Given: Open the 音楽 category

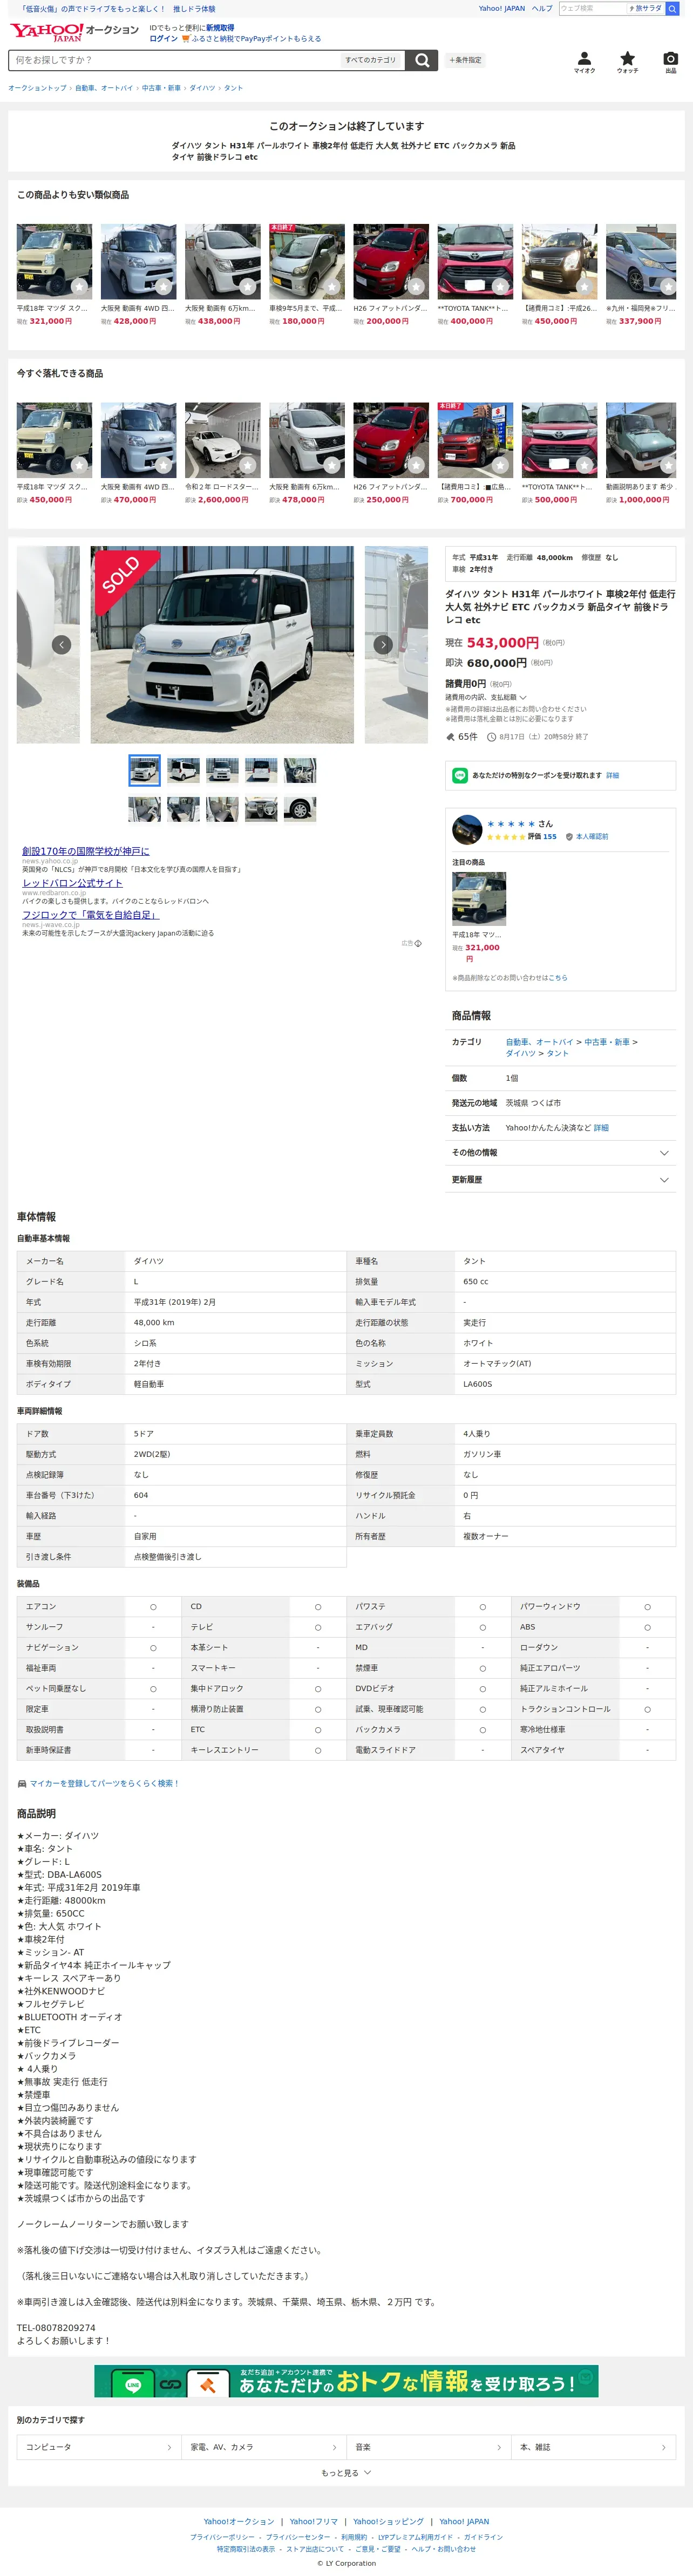Looking at the screenshot, I should tap(429, 2447).
